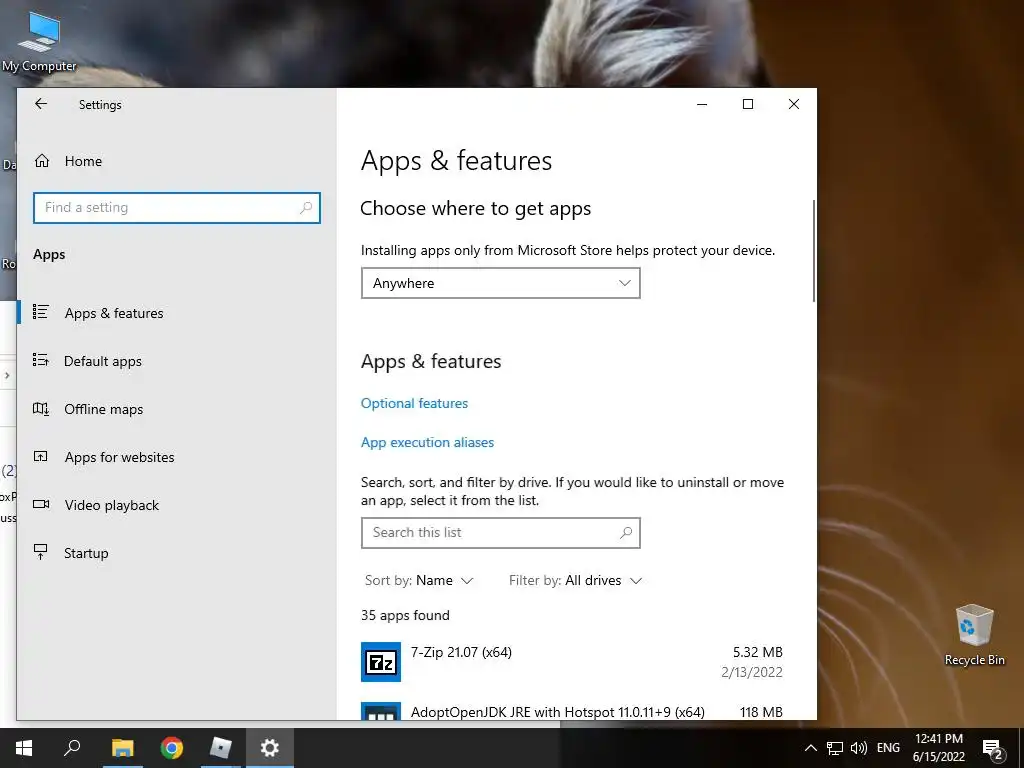Open Apps for websites settings
1024x768 pixels.
point(119,457)
